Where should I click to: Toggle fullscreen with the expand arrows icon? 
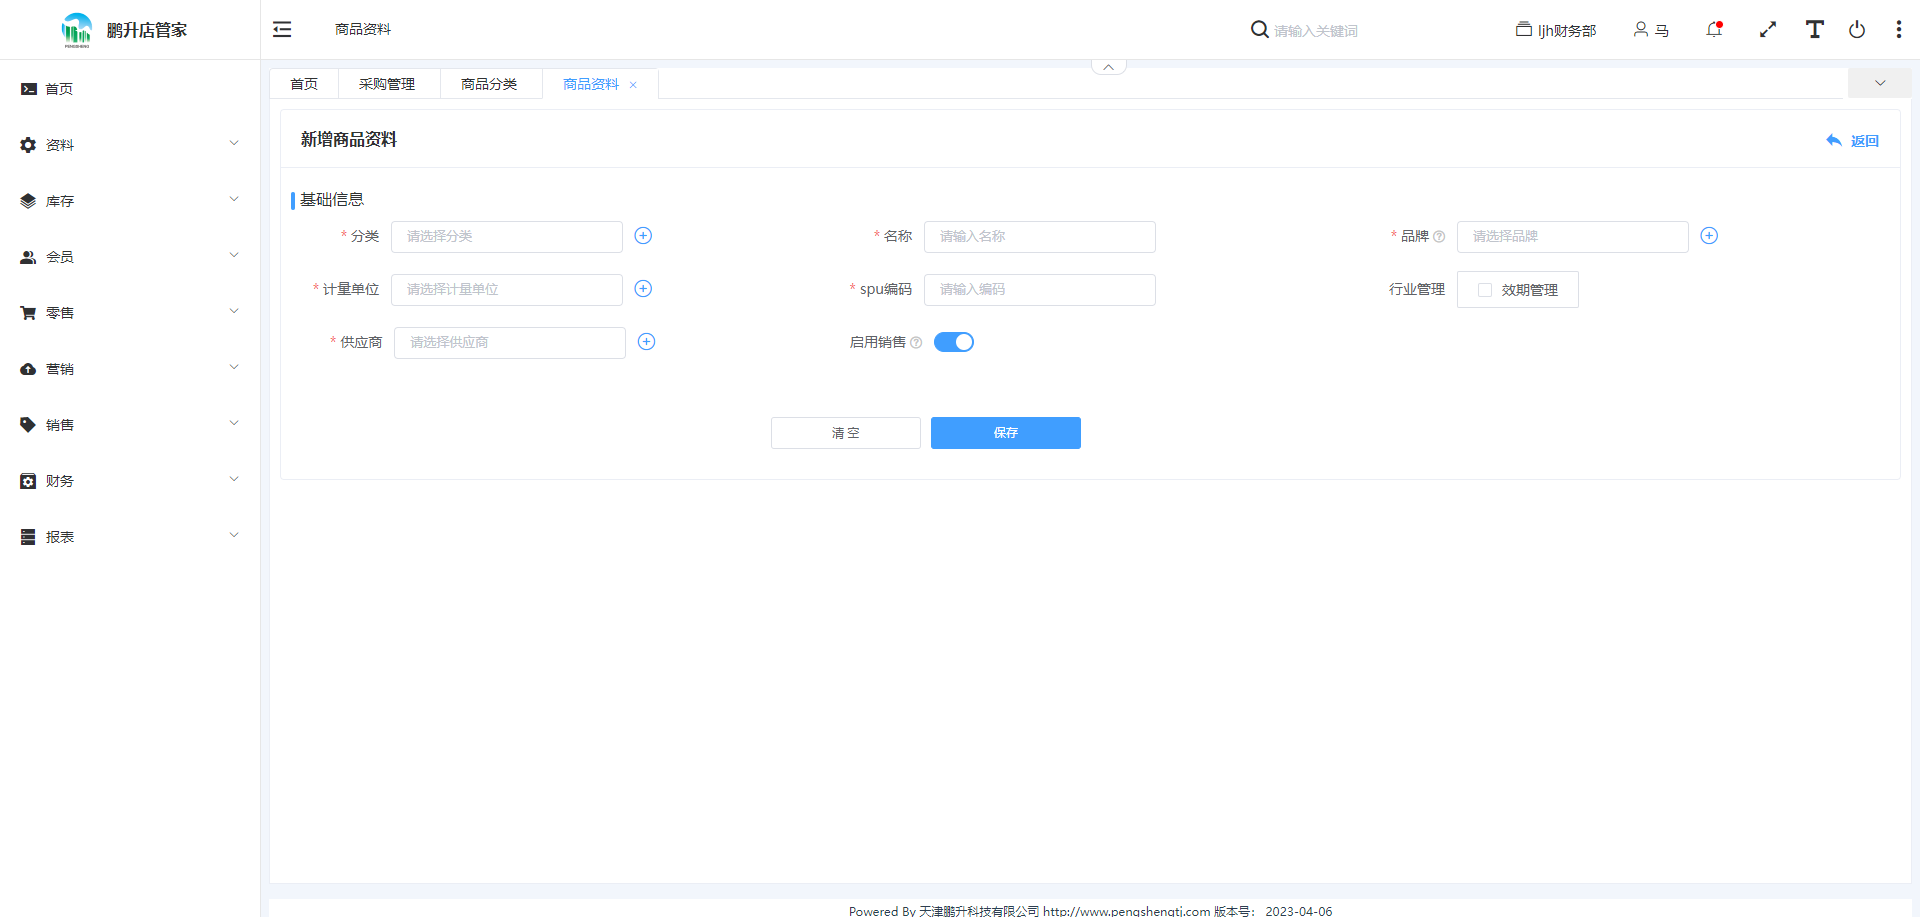pos(1768,30)
